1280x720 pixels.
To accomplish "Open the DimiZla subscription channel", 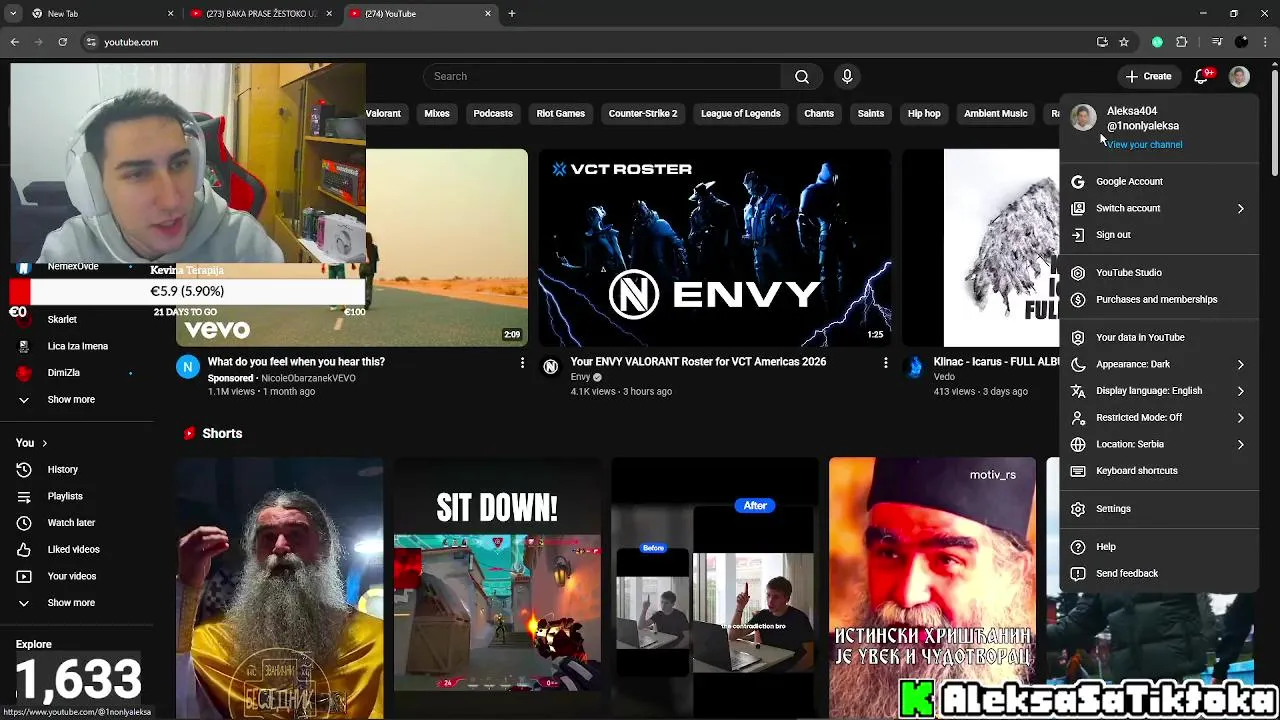I will click(x=63, y=373).
